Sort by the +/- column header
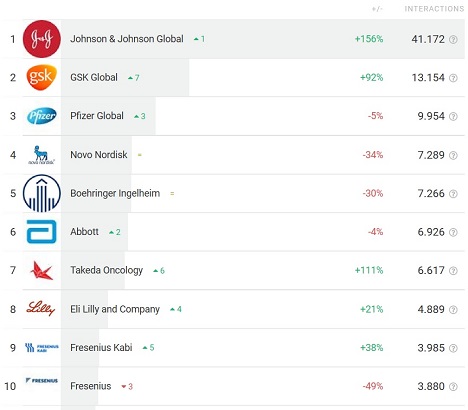 click(377, 9)
